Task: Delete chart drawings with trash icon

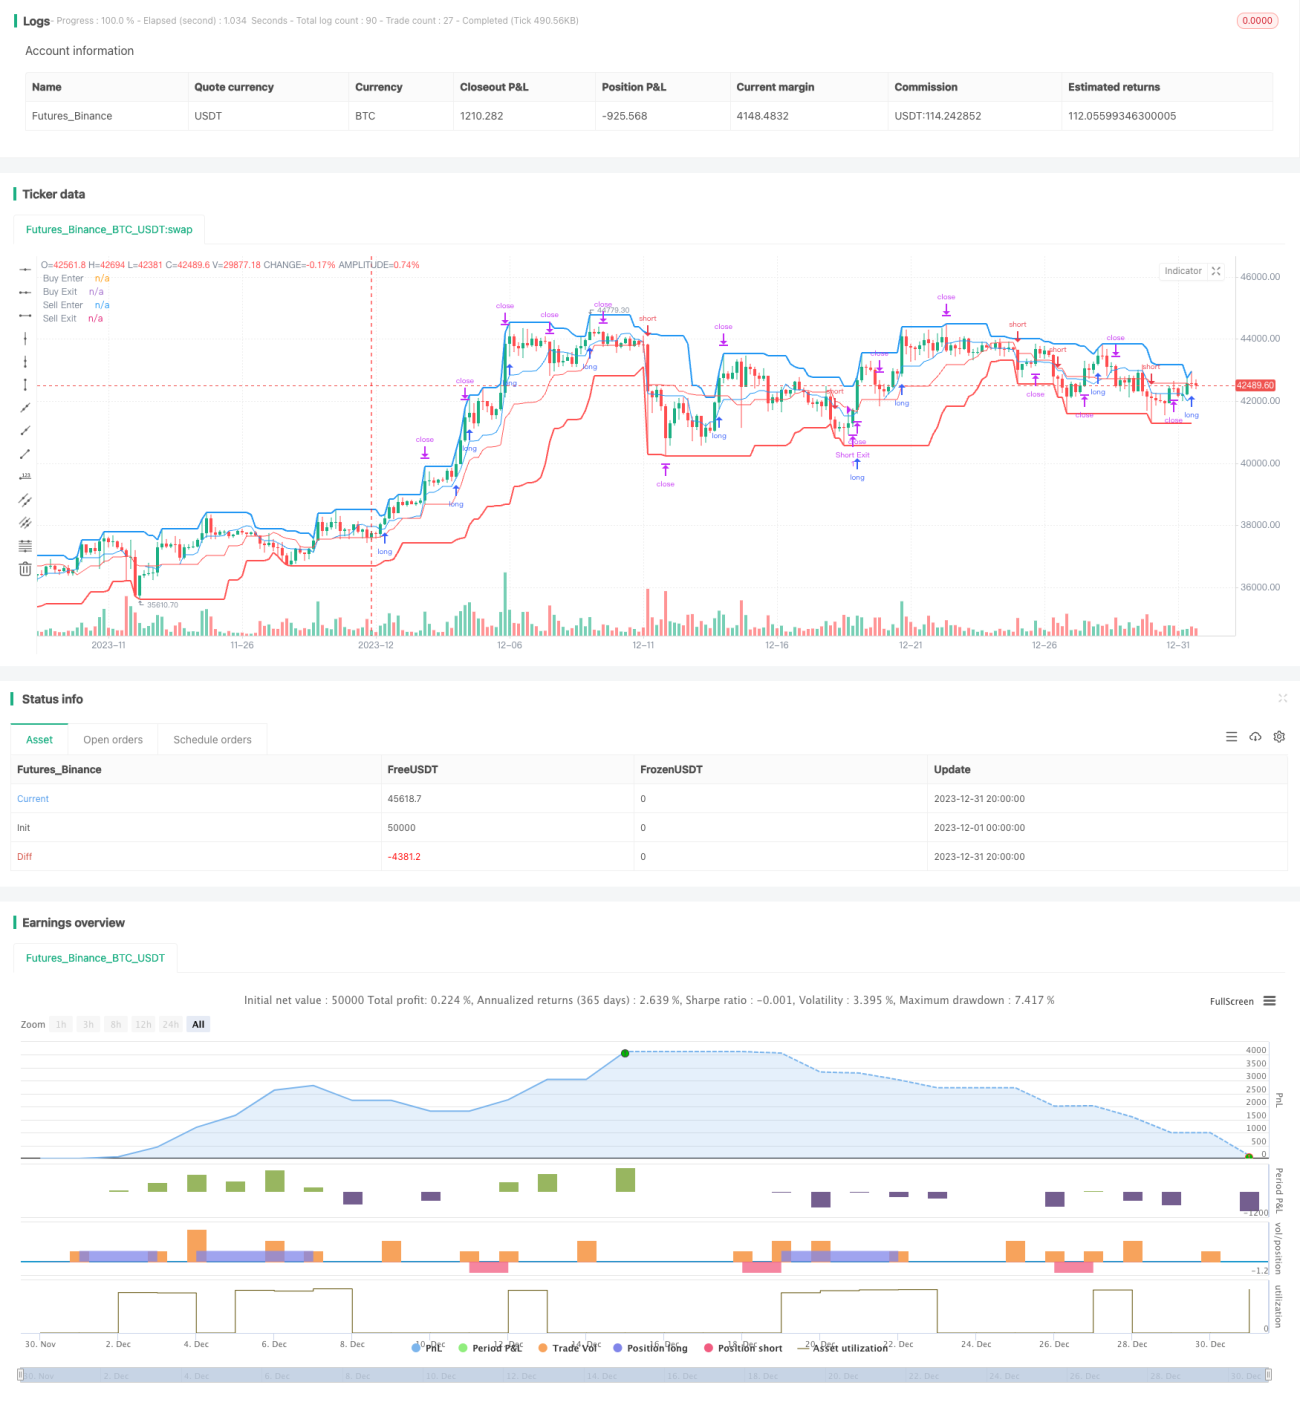Action: pos(25,569)
